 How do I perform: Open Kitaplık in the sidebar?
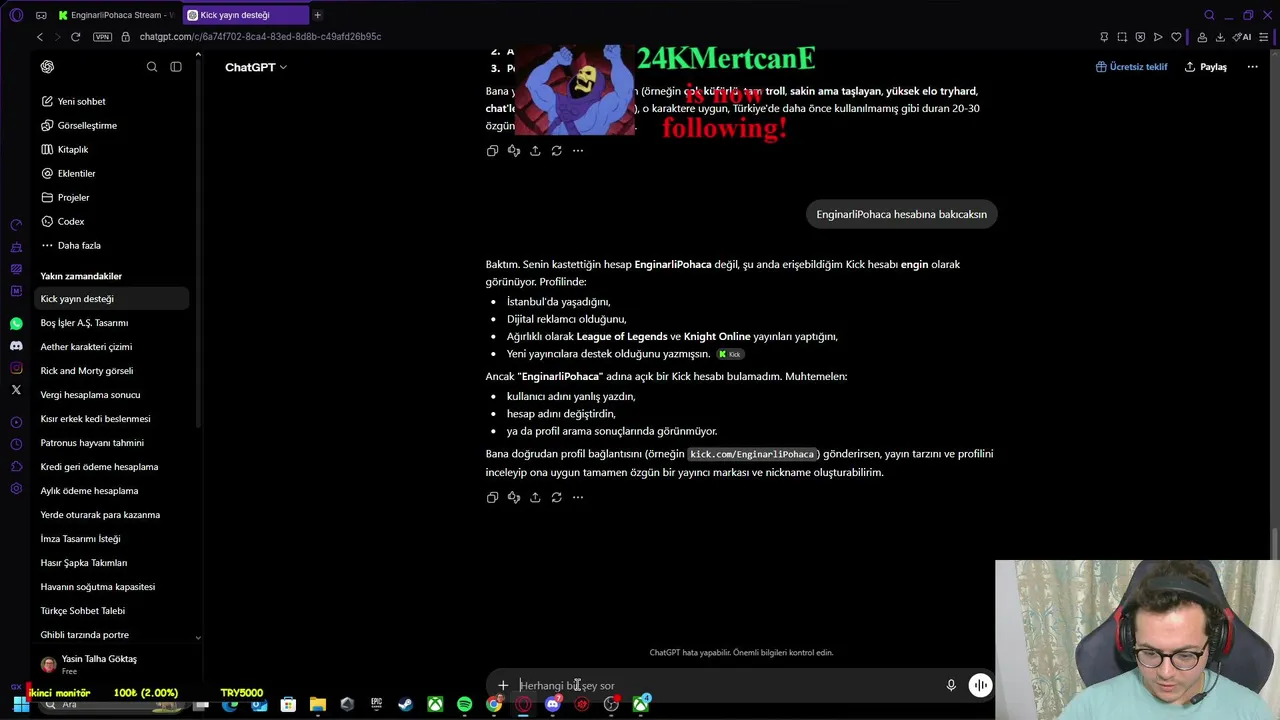[x=112, y=149]
